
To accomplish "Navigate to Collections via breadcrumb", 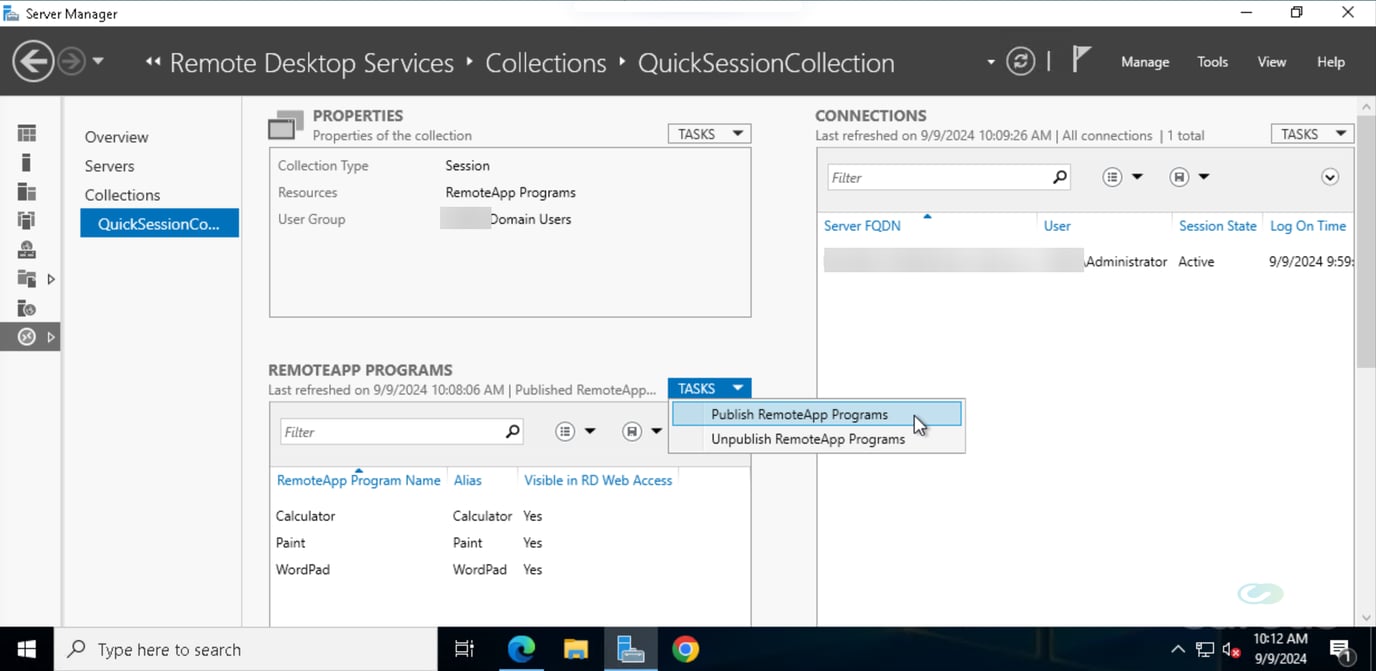I will pos(545,62).
